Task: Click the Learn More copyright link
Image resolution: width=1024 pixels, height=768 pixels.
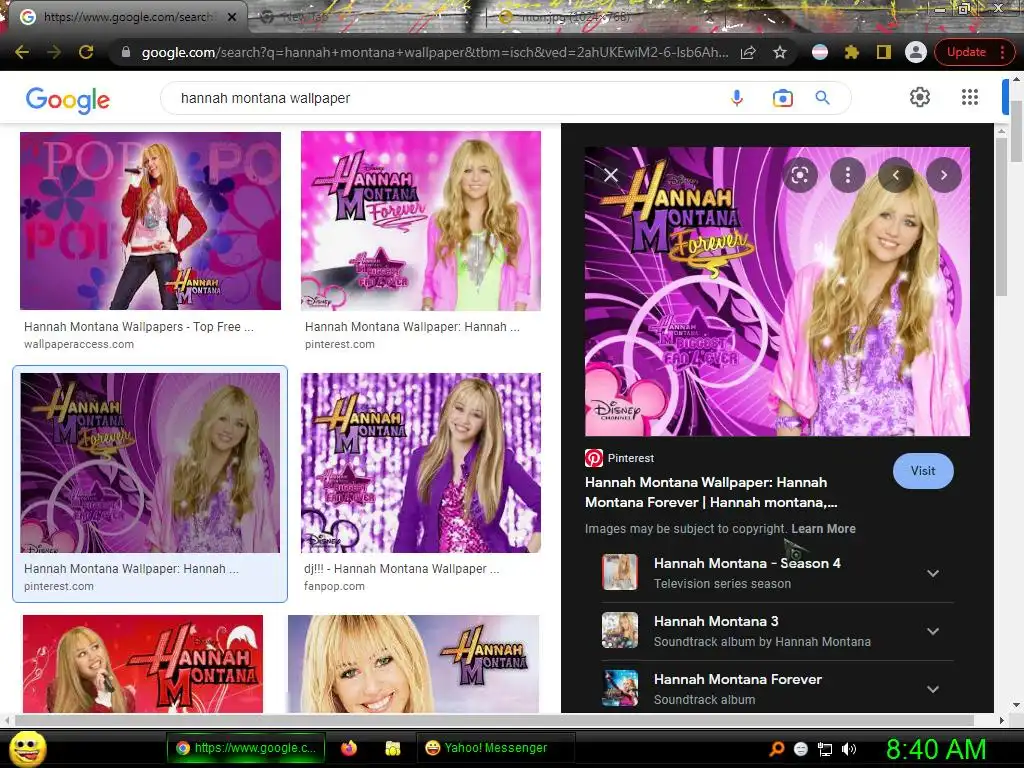Action: coord(824,529)
